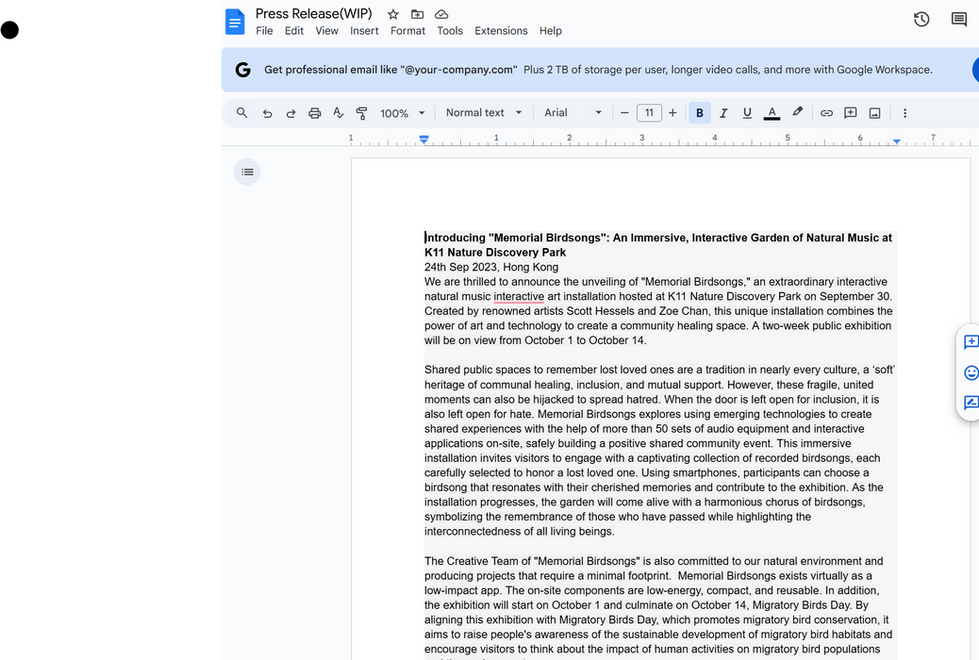Run spelling and grammar check icon

pyautogui.click(x=338, y=113)
